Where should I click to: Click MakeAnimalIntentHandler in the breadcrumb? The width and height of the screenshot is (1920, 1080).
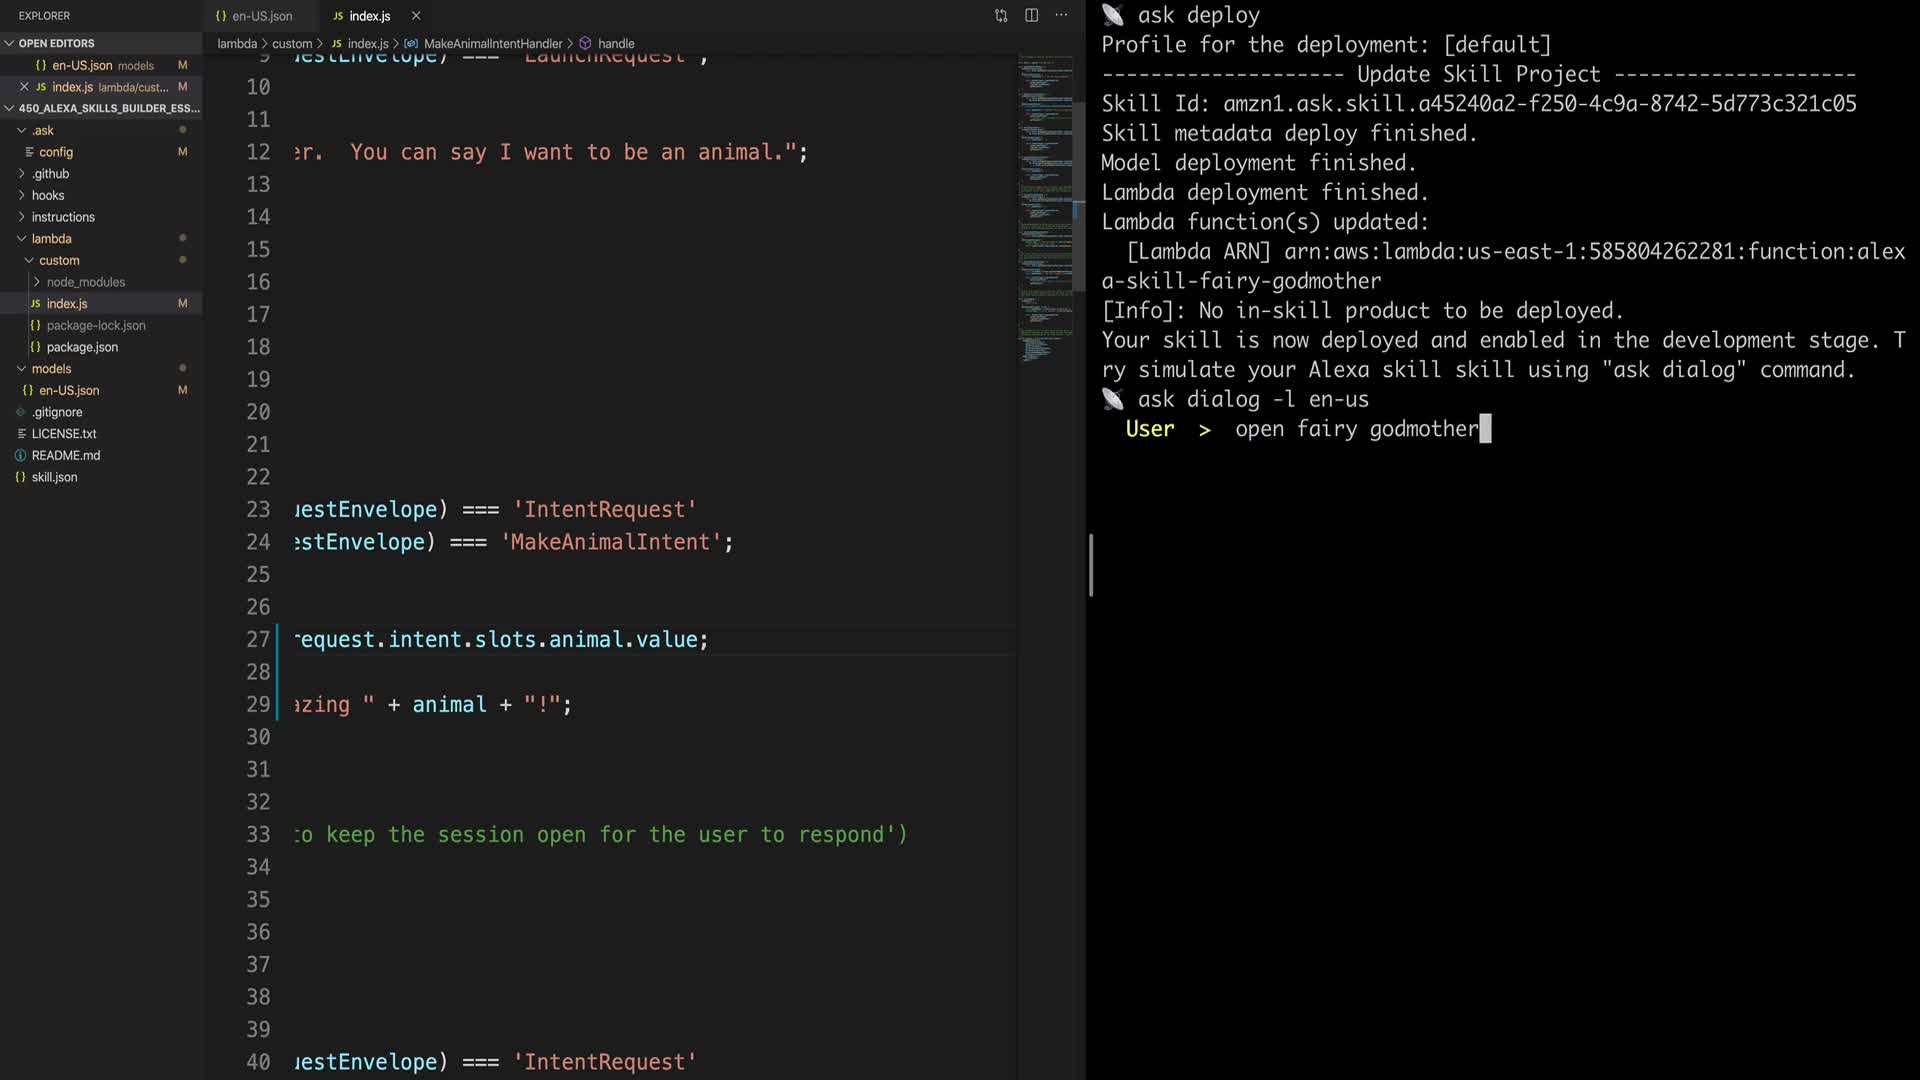click(492, 44)
